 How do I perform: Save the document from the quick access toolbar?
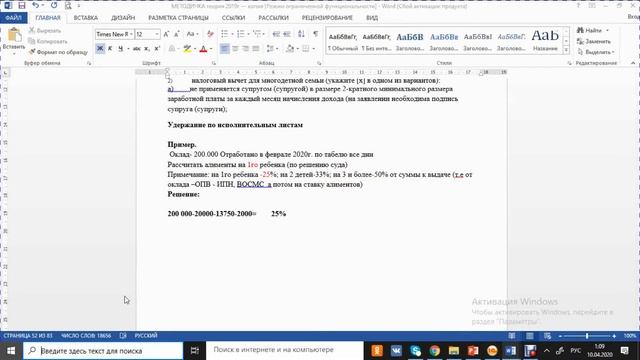tap(22, 6)
